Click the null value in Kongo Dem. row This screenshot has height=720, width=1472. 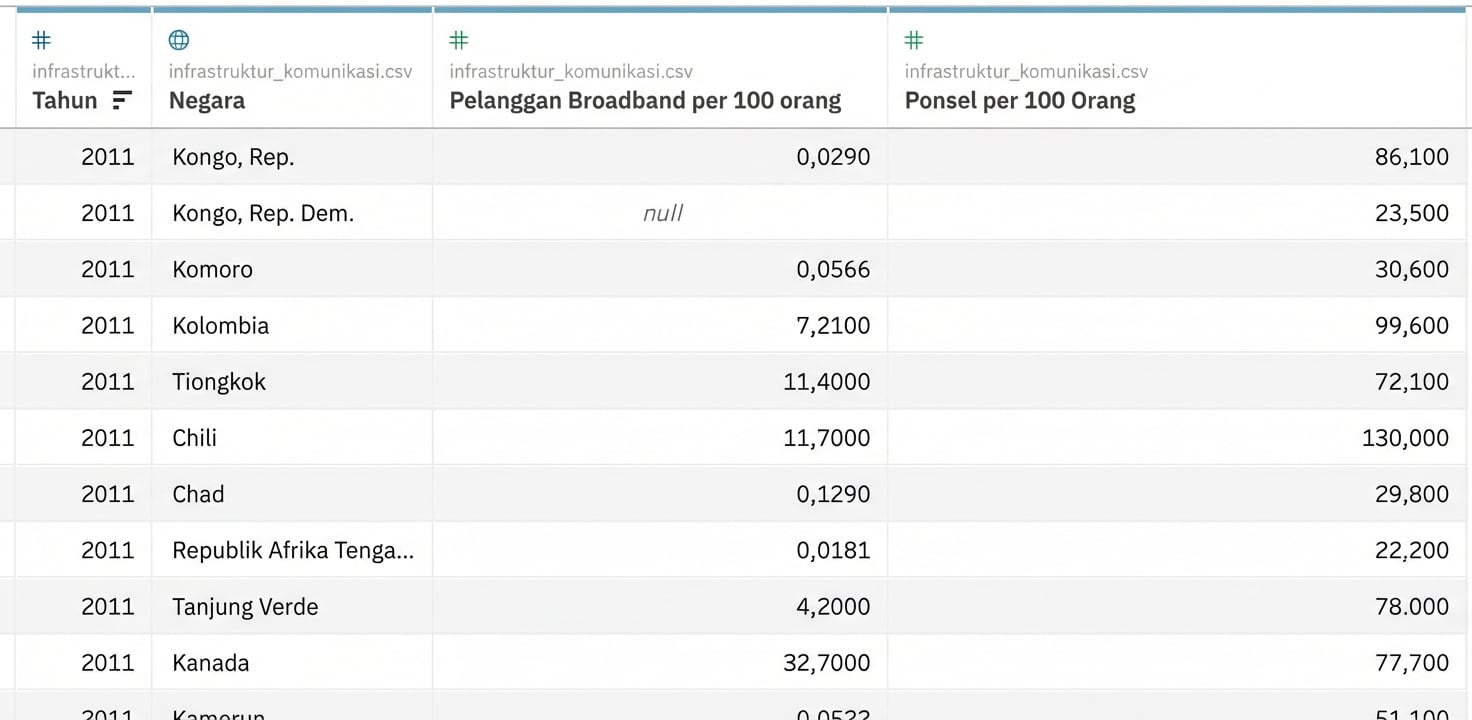(x=662, y=212)
